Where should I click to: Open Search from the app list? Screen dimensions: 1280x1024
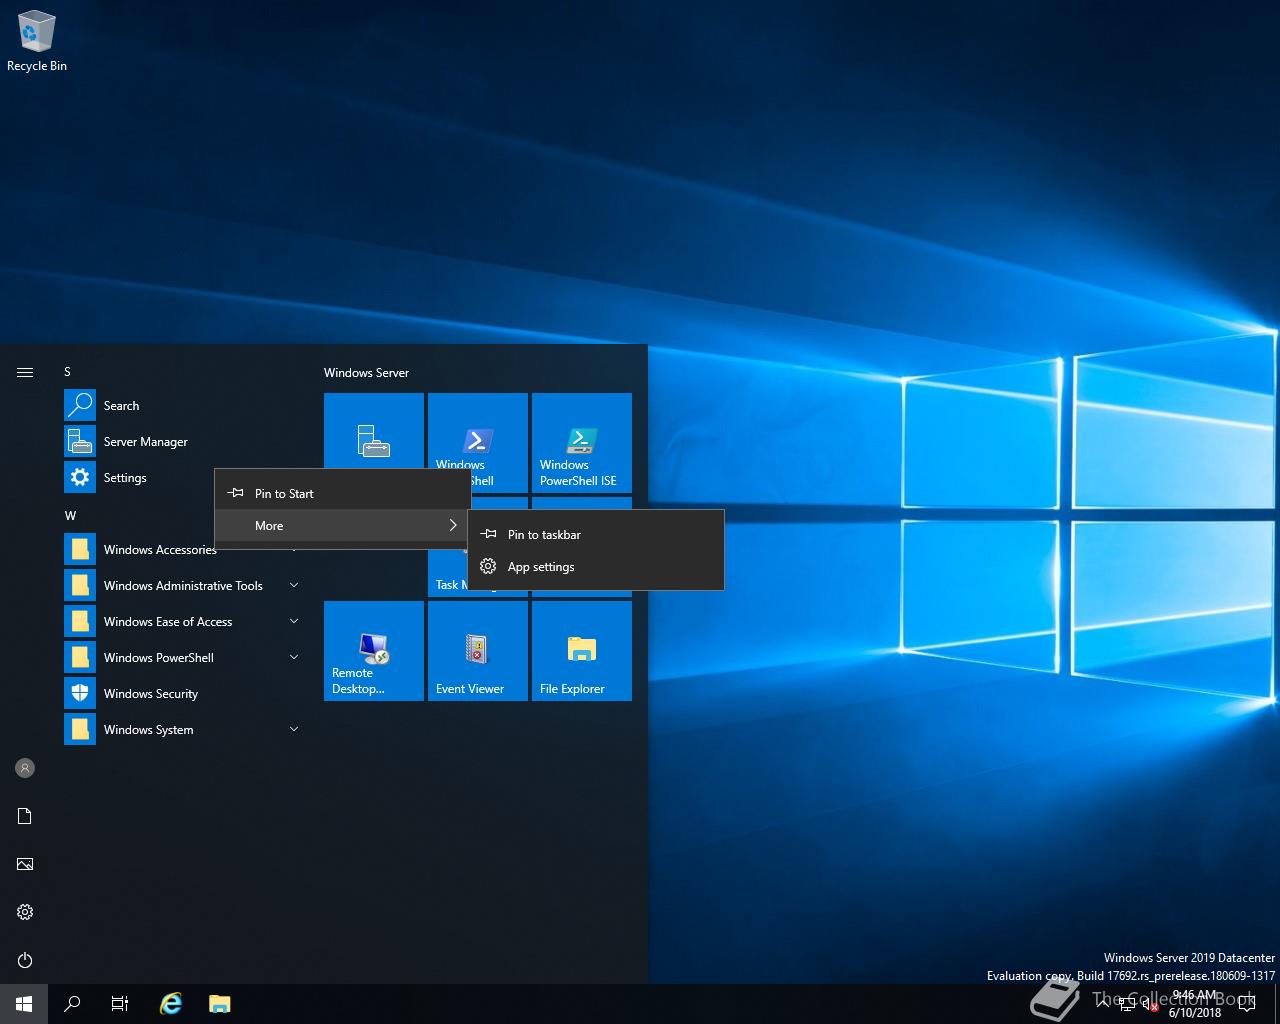coord(184,406)
